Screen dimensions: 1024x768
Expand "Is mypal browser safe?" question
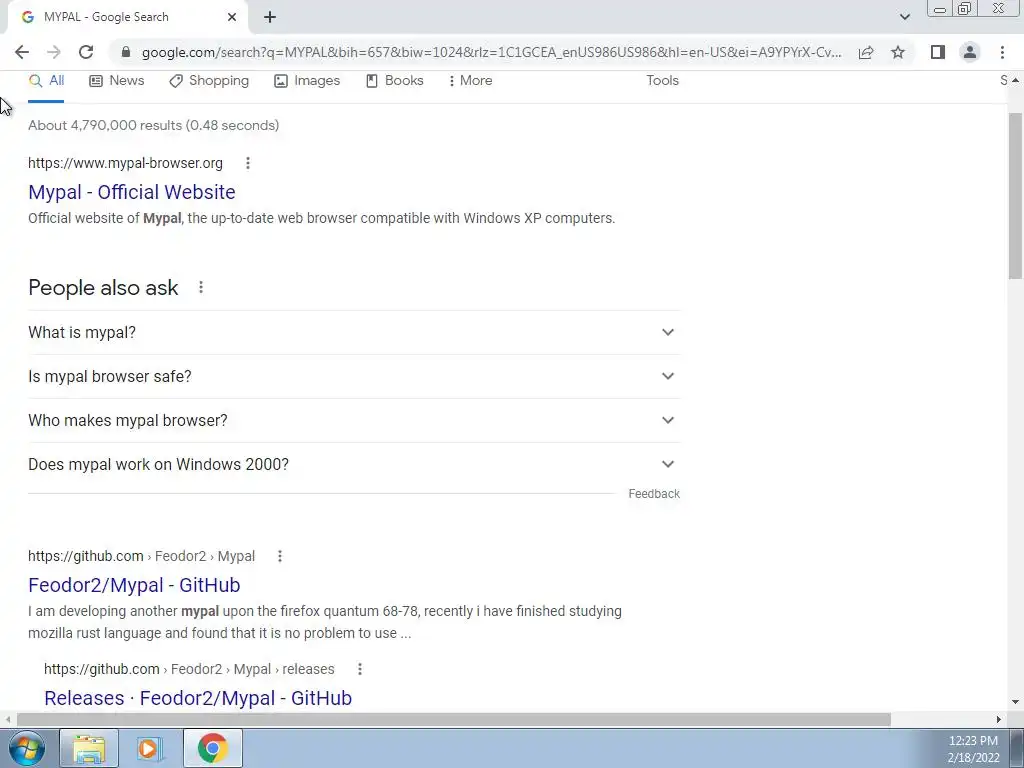[354, 377]
